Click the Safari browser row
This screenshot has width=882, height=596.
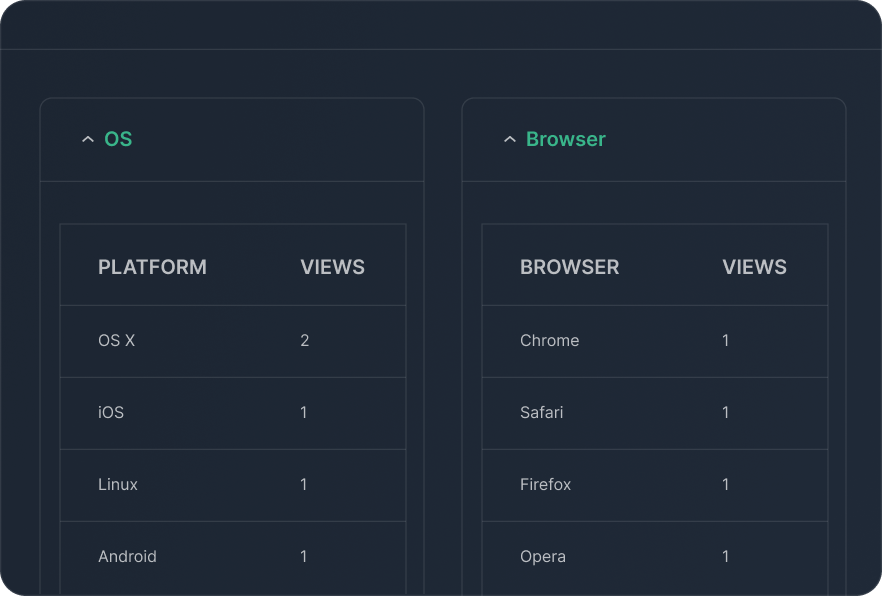[655, 413]
